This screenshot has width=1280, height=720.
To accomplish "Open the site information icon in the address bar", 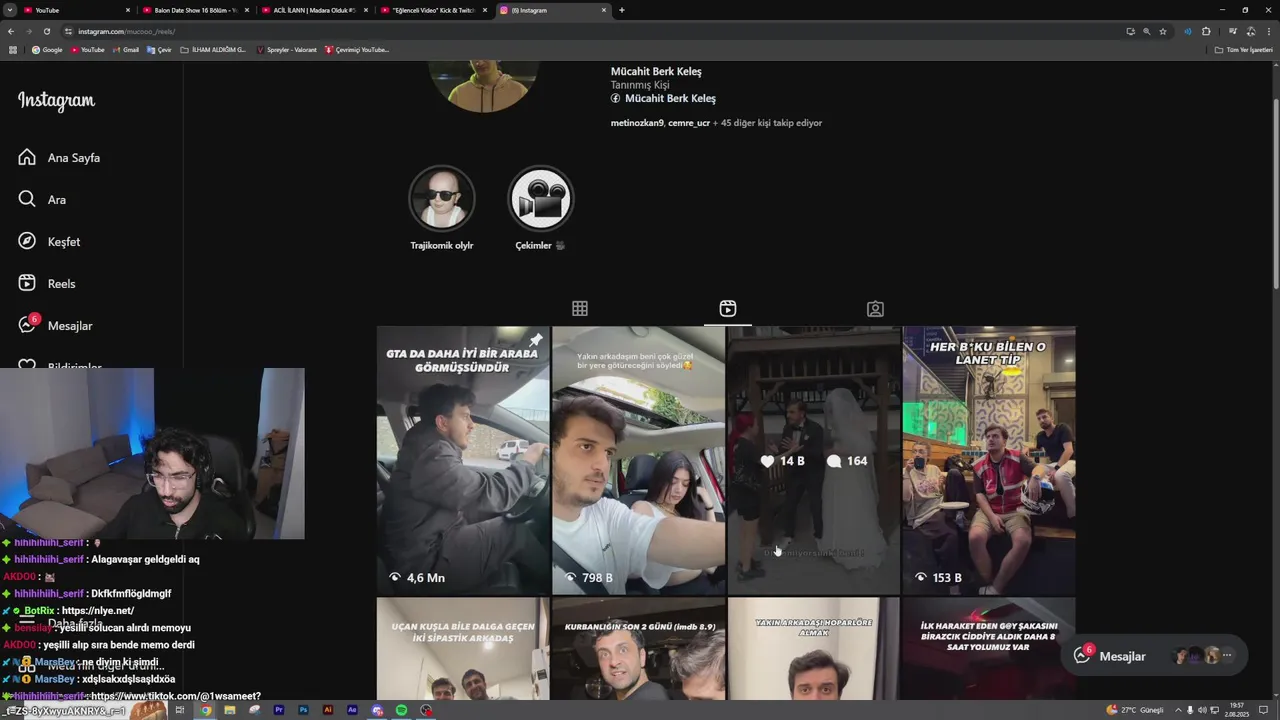I will click(70, 31).
